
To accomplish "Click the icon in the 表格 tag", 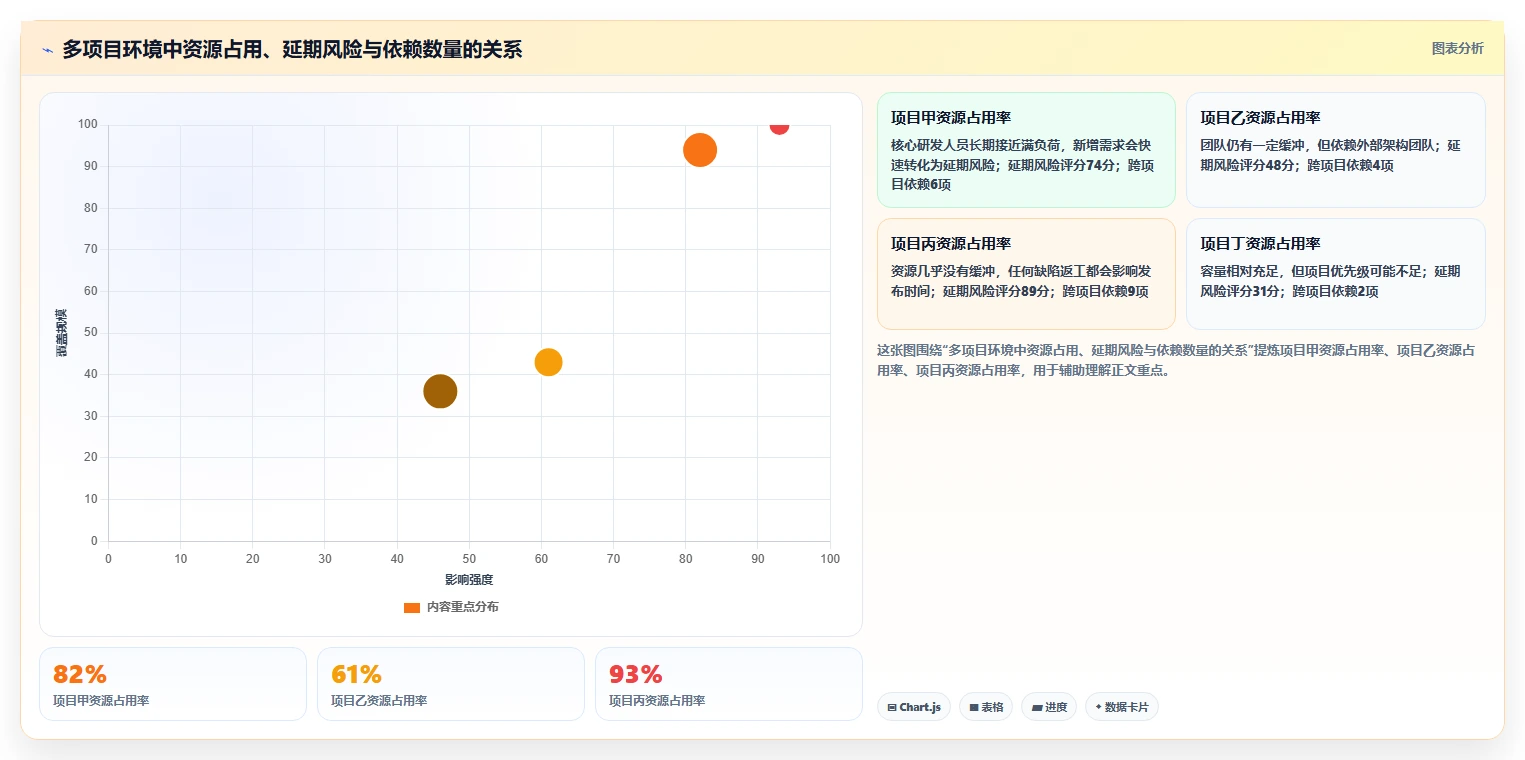I will pos(974,708).
